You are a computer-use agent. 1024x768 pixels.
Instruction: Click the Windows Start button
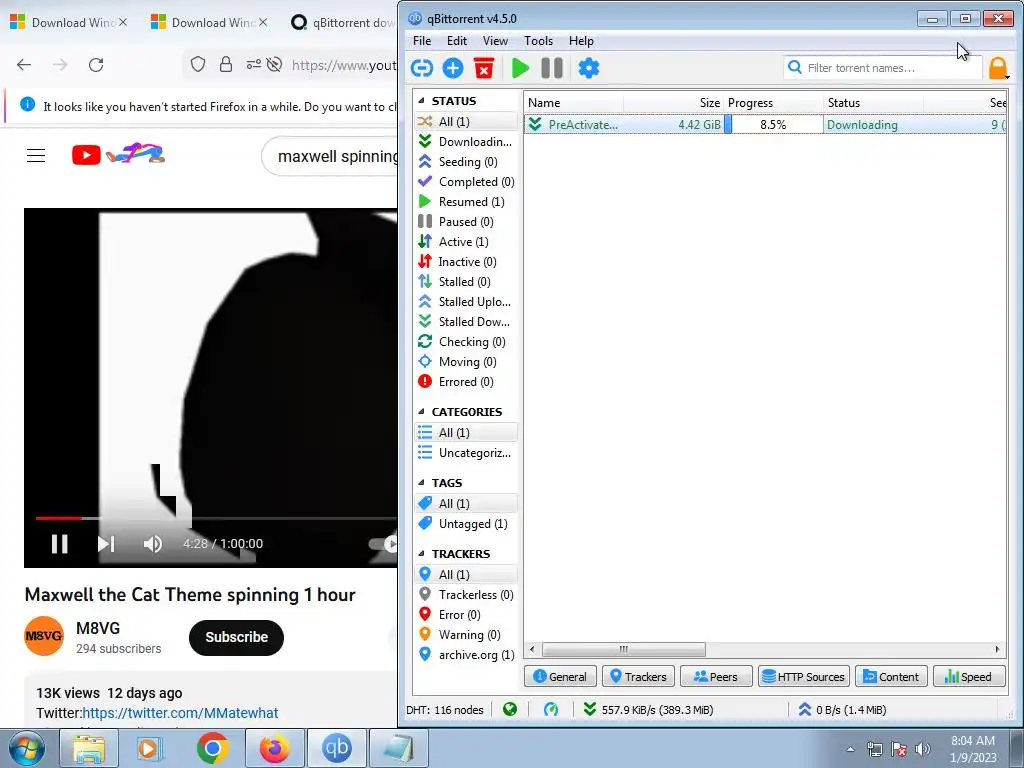26,748
